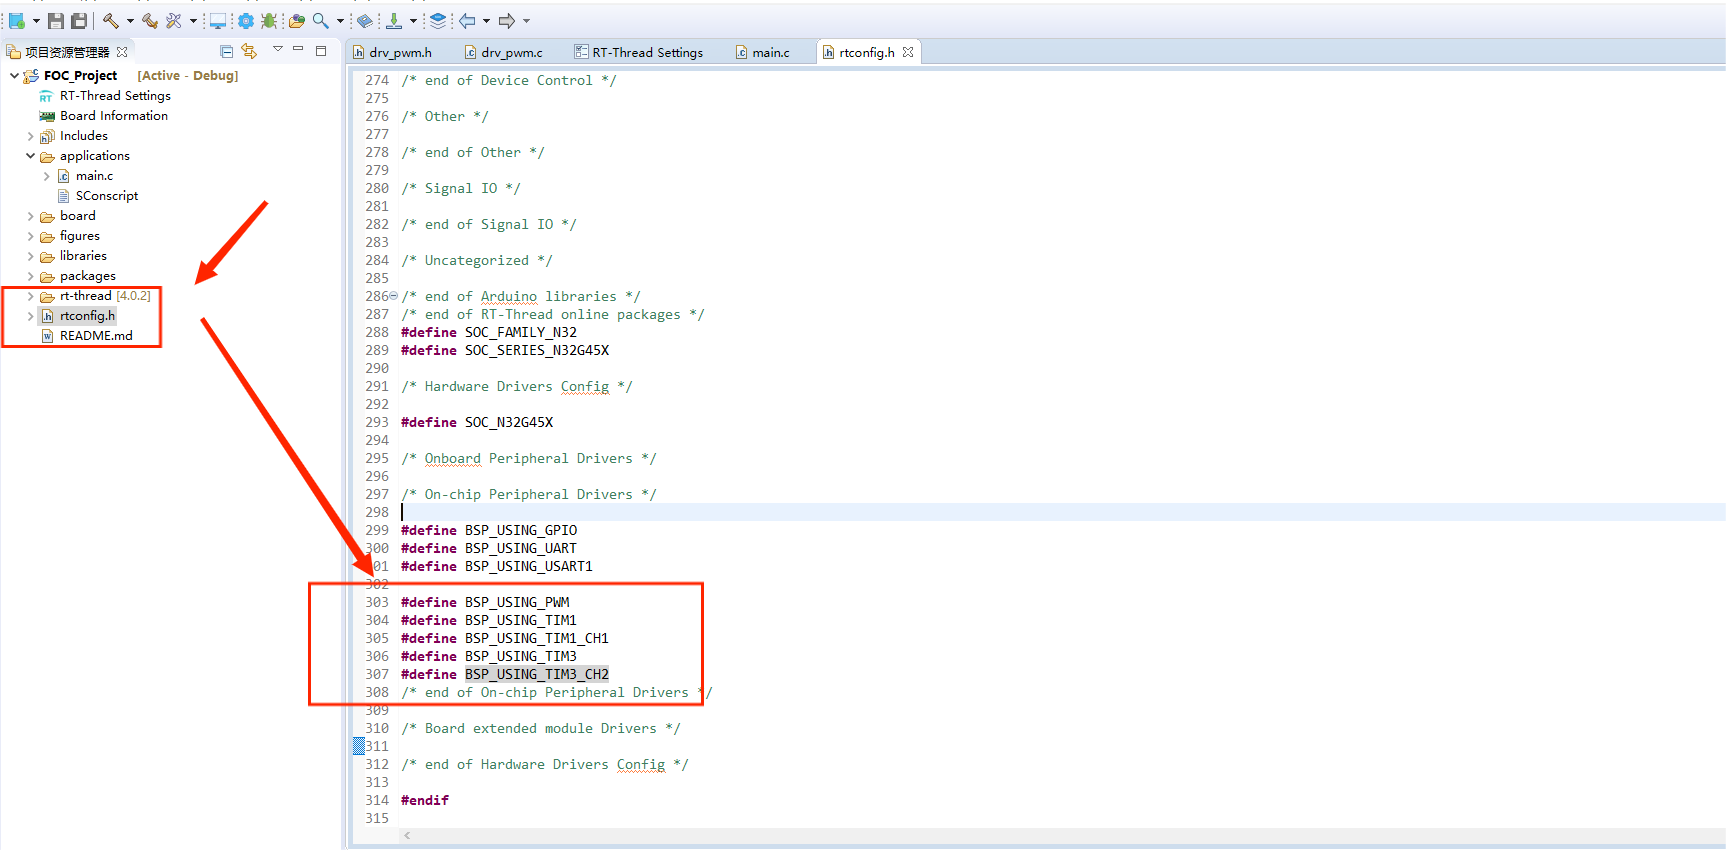Image resolution: width=1726 pixels, height=850 pixels.
Task: Switch to the drv_pwm.c tab
Action: click(x=504, y=52)
